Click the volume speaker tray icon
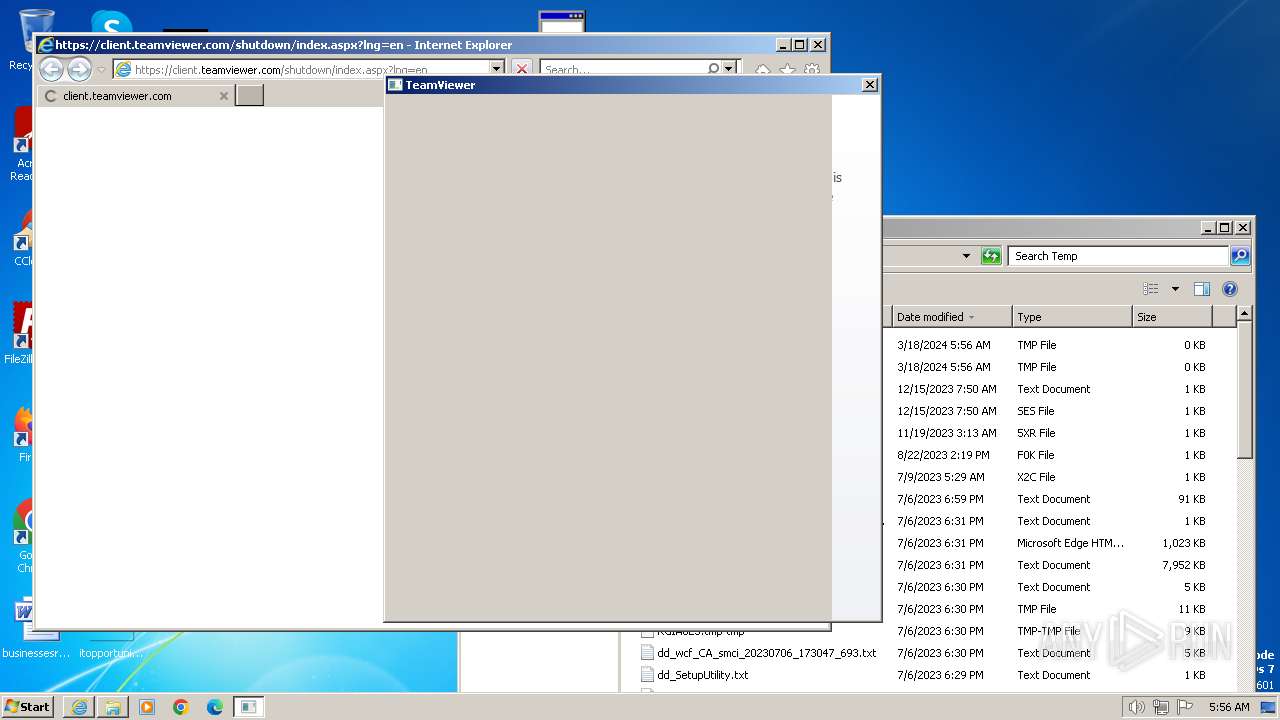1280x720 pixels. 1136,707
